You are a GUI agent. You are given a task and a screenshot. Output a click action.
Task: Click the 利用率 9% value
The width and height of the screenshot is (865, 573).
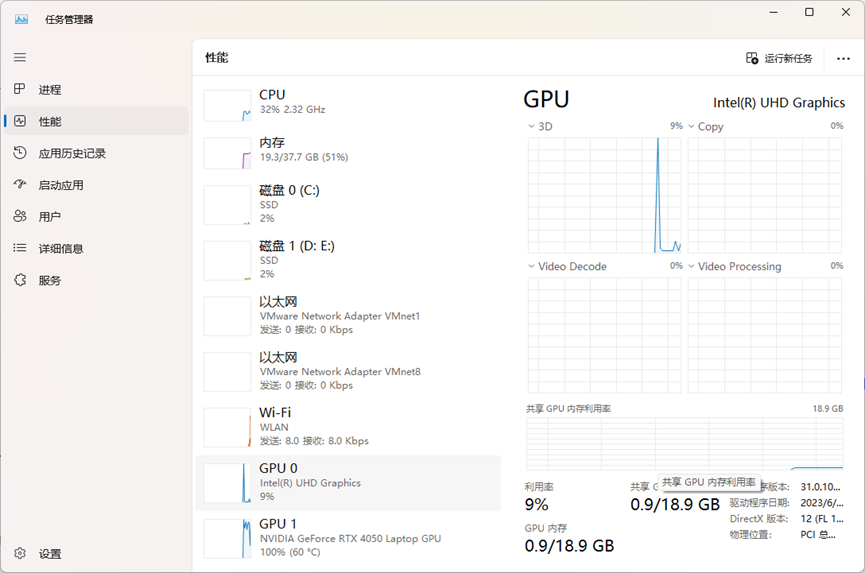[x=536, y=504]
